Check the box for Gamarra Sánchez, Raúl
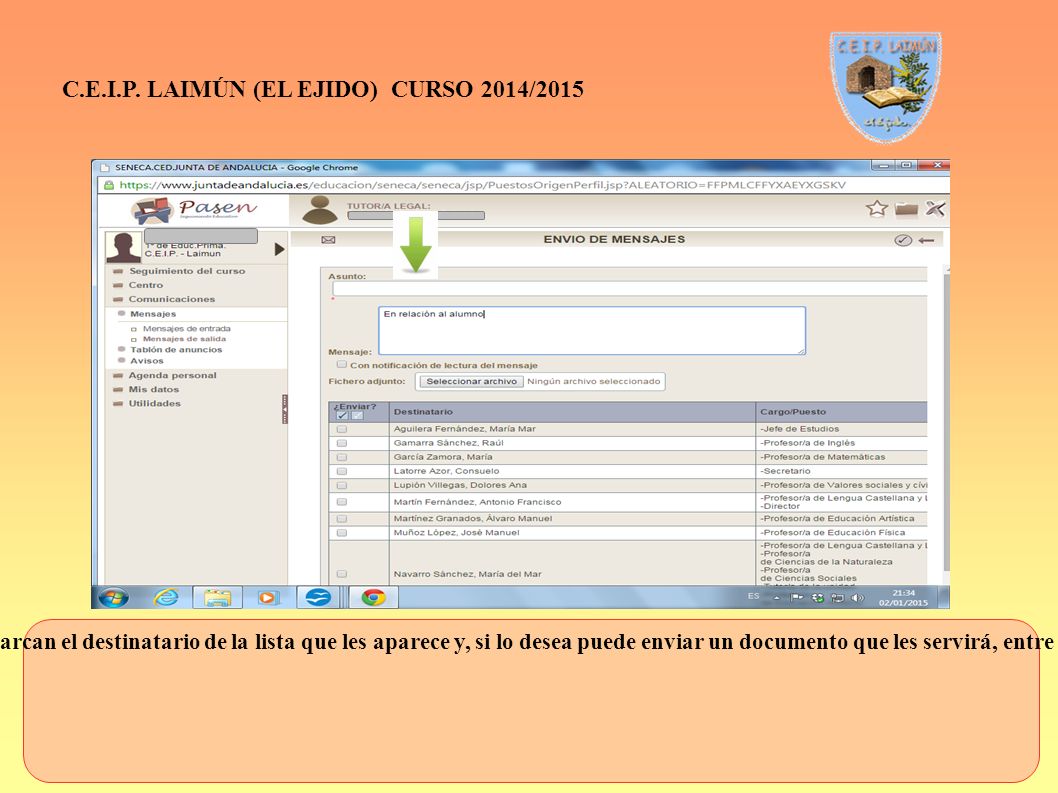 pos(342,443)
